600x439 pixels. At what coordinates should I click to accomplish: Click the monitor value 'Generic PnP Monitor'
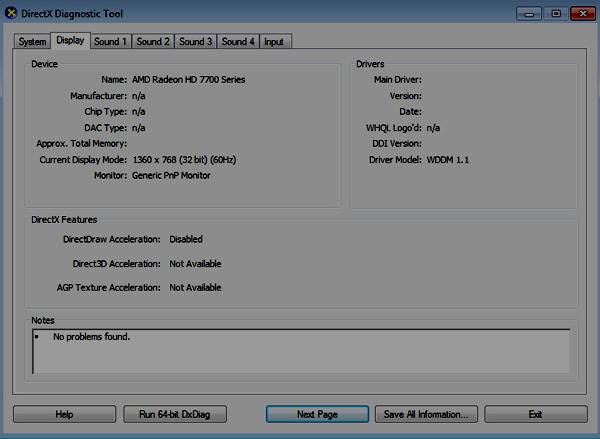pos(171,175)
